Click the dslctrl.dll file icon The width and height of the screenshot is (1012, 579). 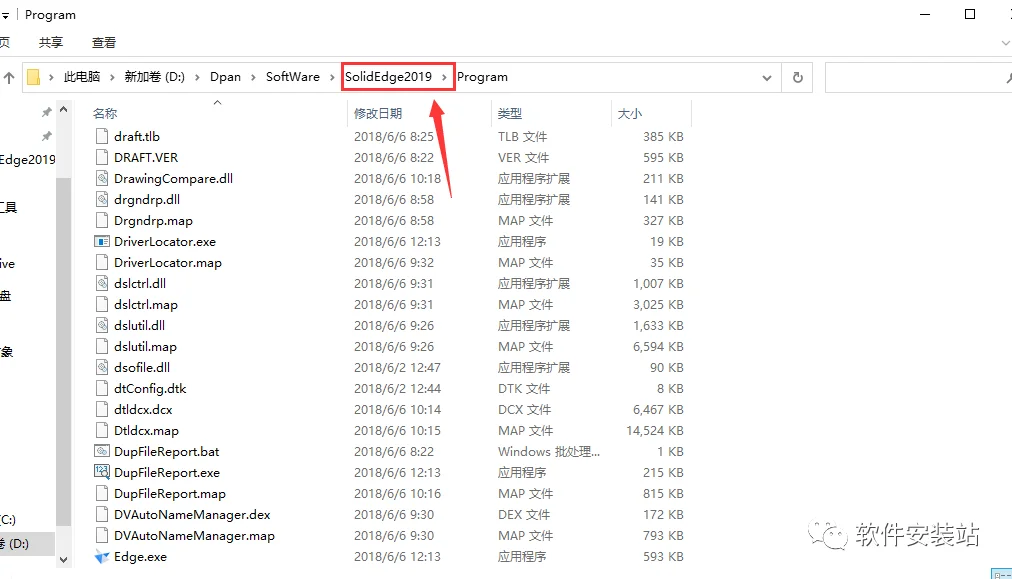click(101, 283)
